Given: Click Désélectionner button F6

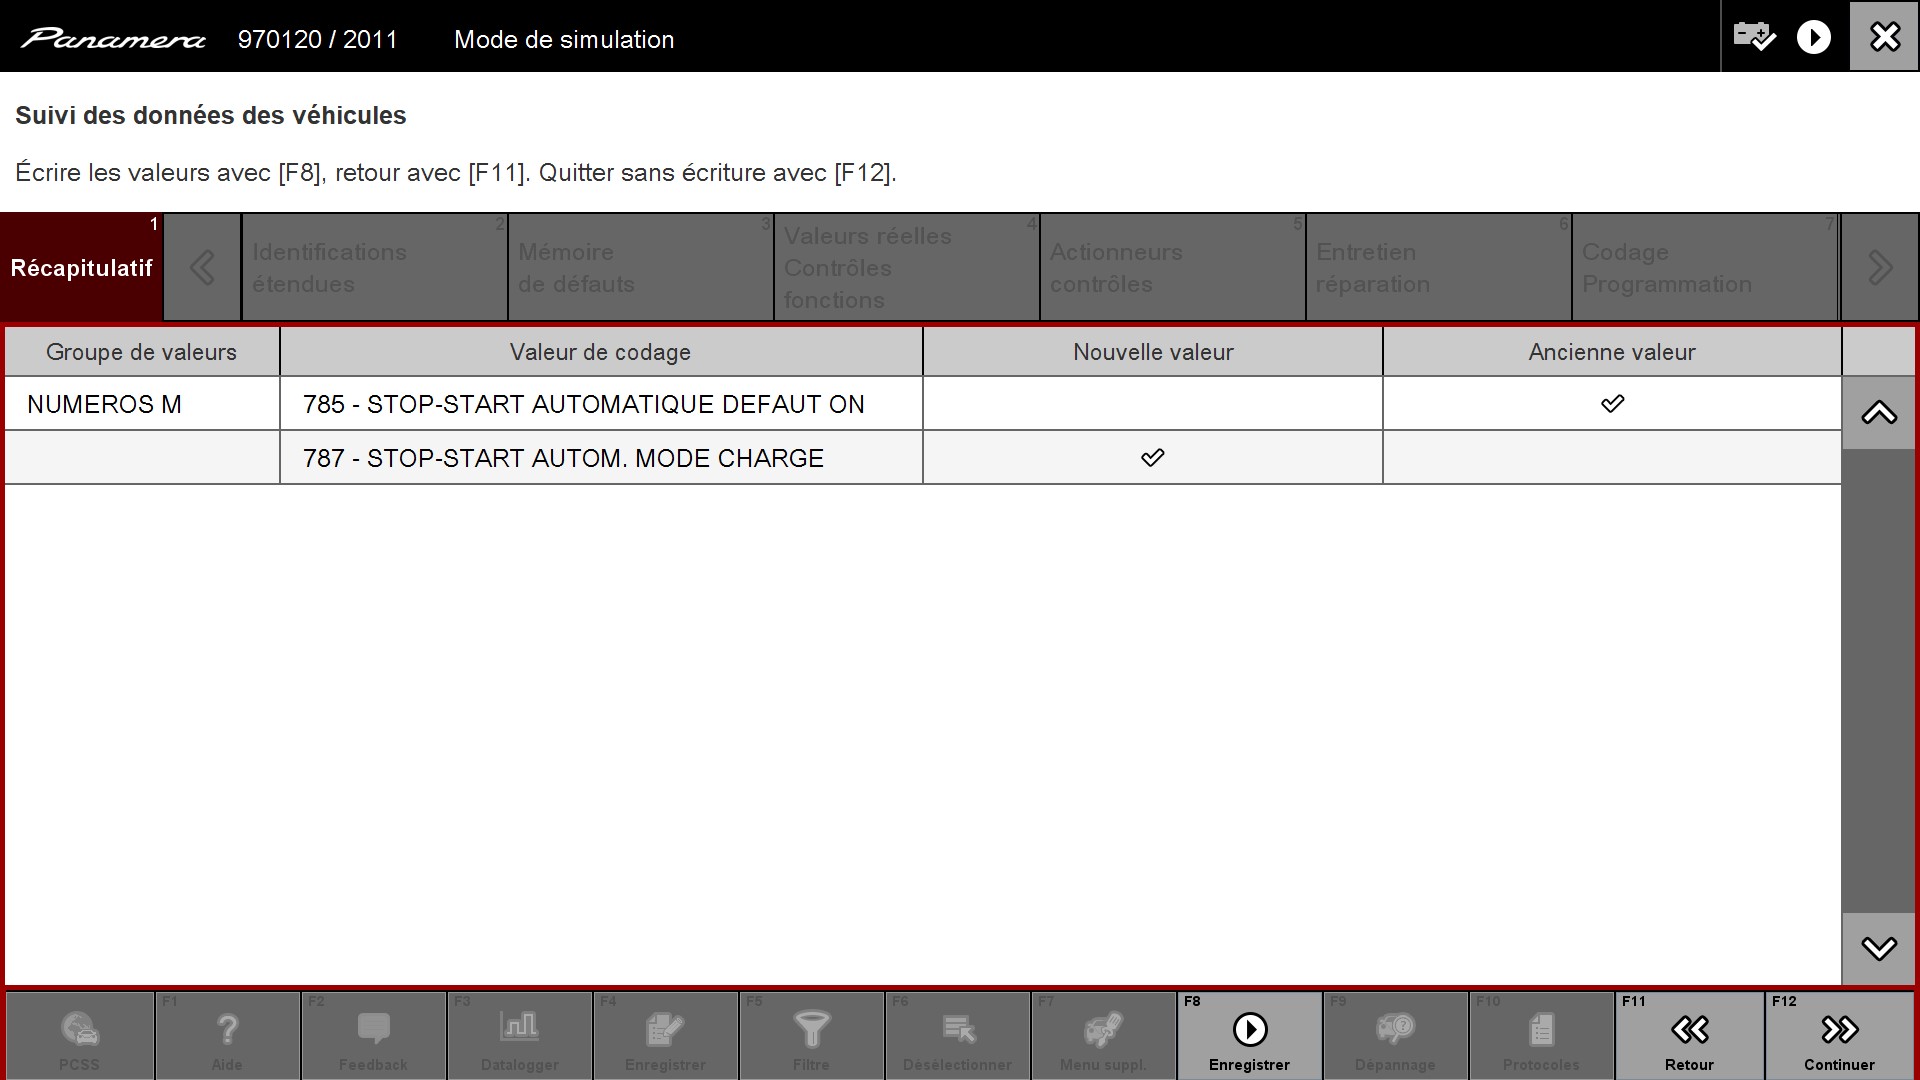Looking at the screenshot, I should (x=957, y=1035).
